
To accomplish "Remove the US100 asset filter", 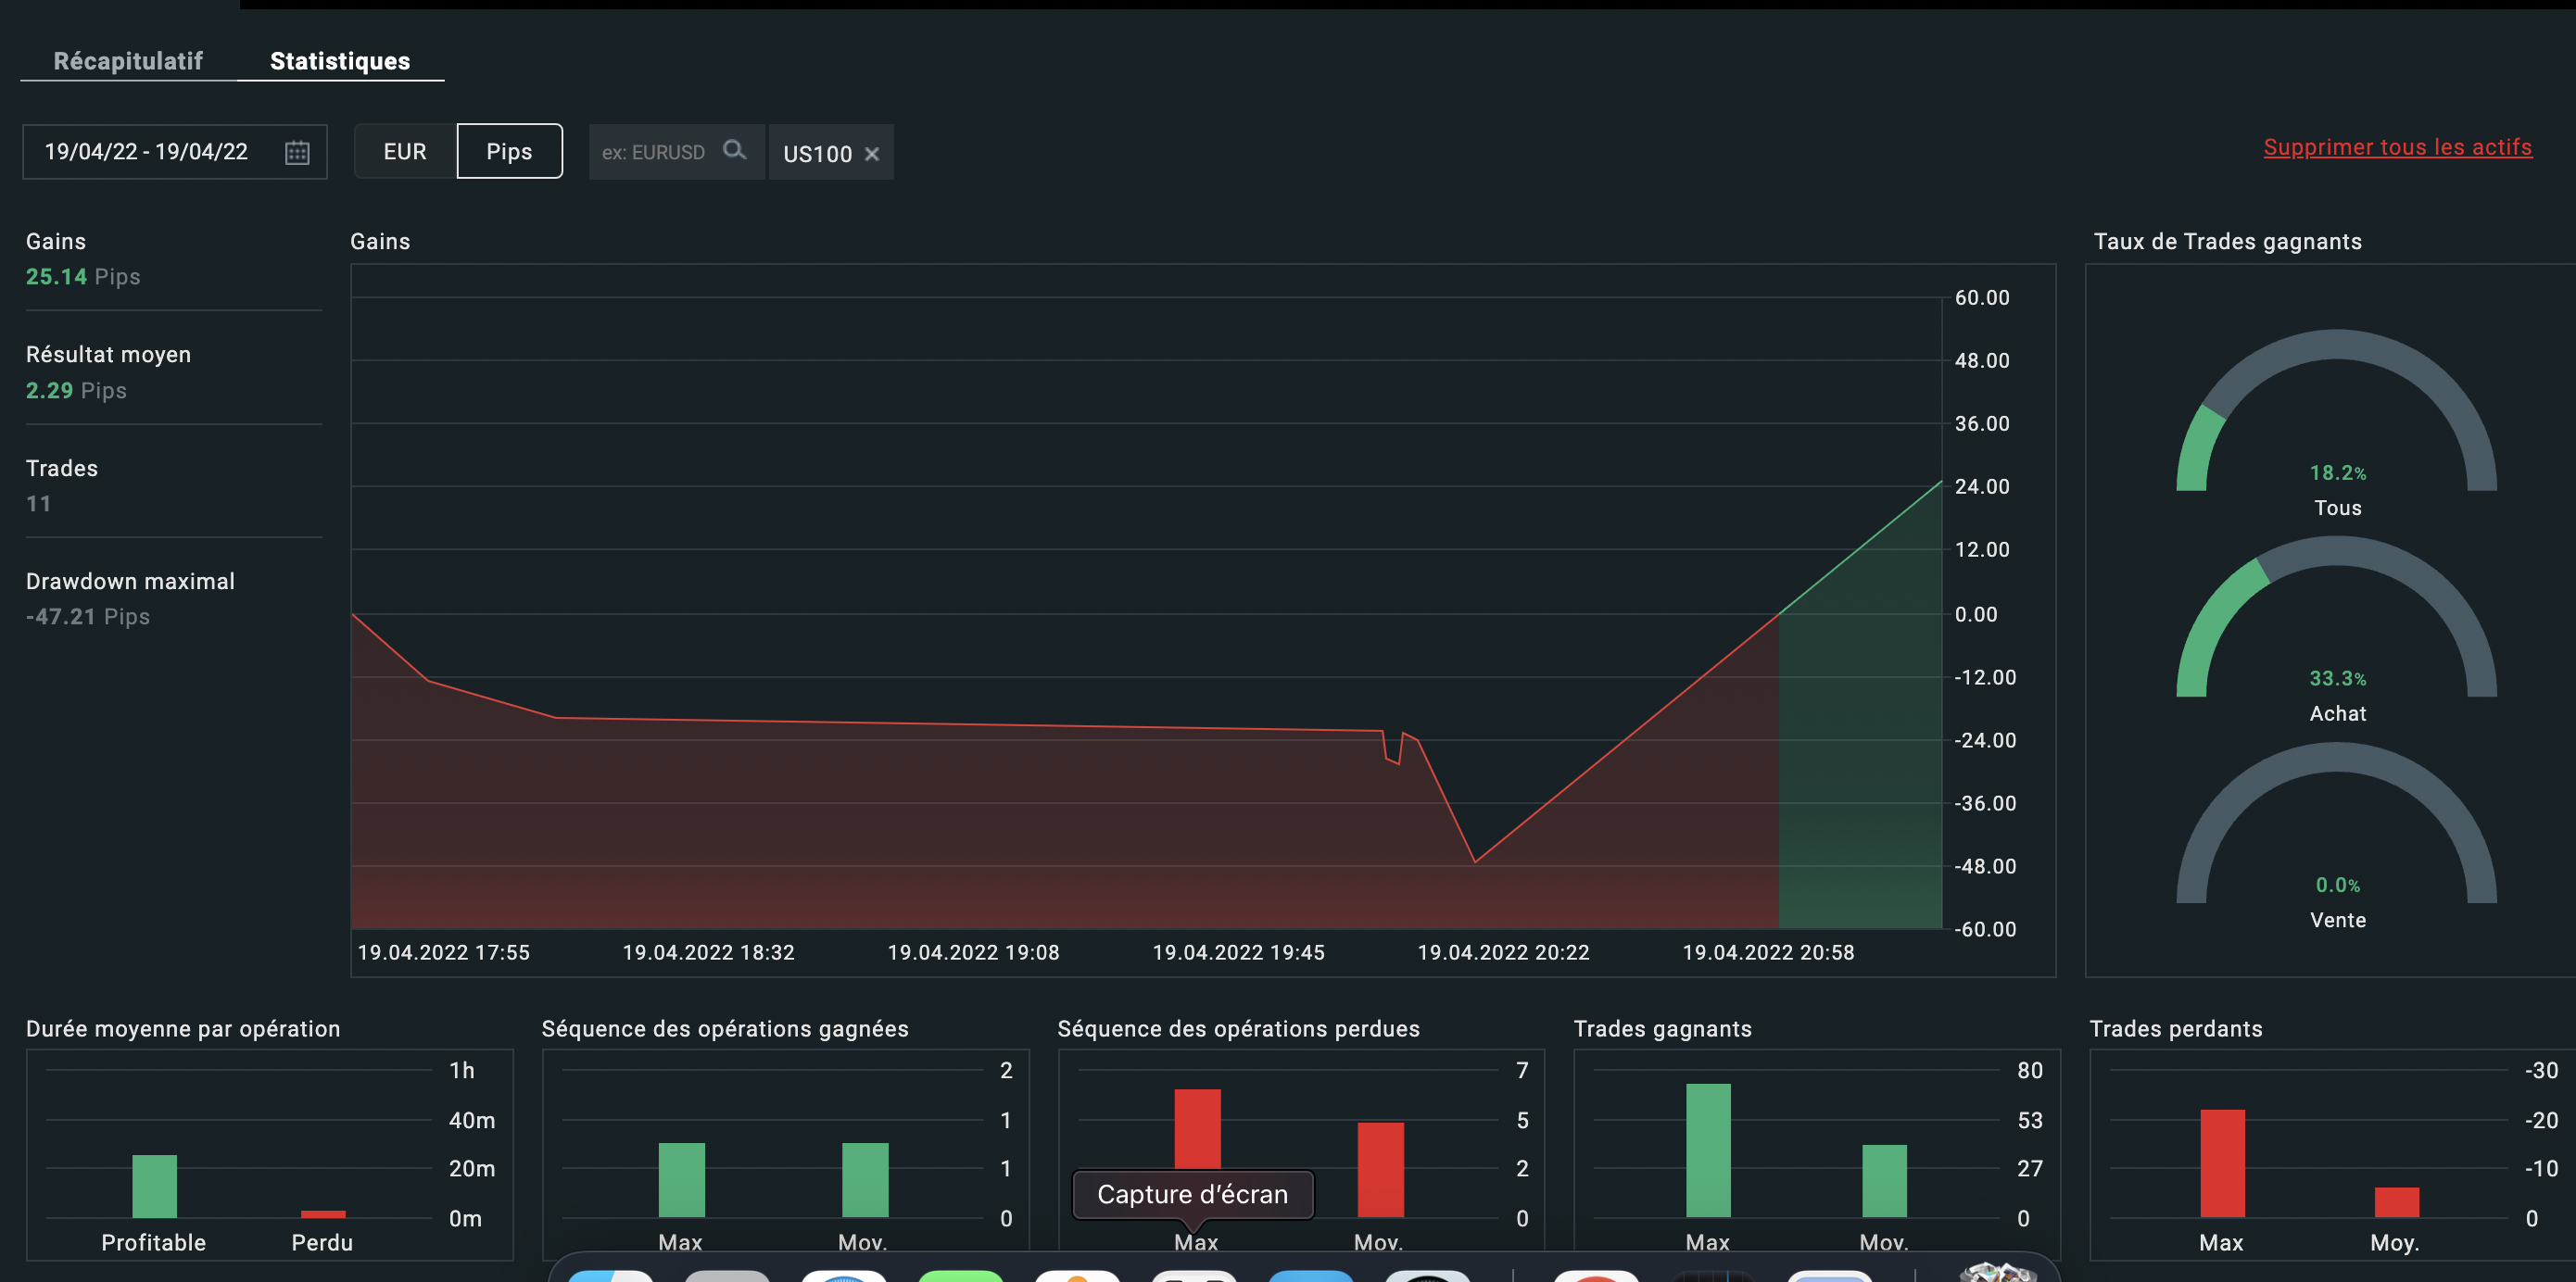I will click(872, 154).
